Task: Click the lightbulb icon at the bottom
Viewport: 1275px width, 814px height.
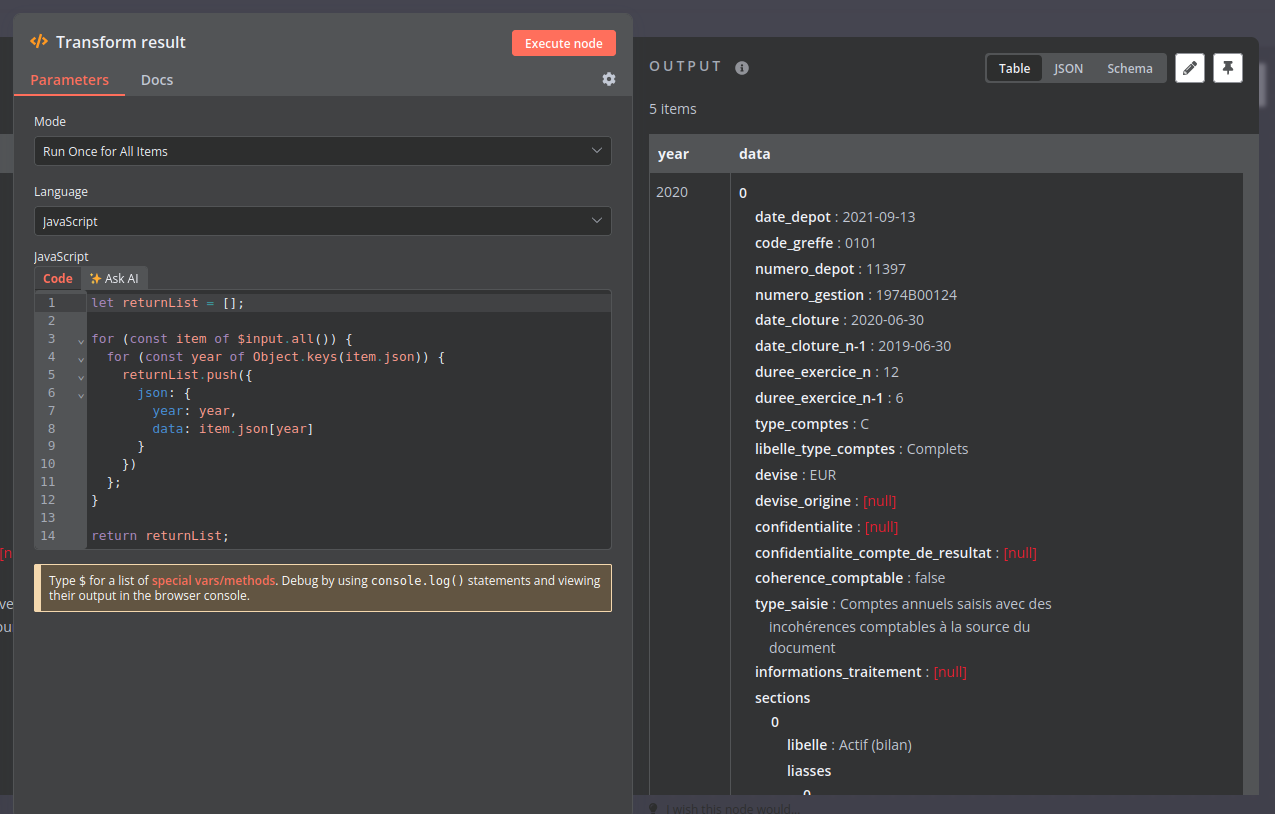Action: click(x=653, y=808)
